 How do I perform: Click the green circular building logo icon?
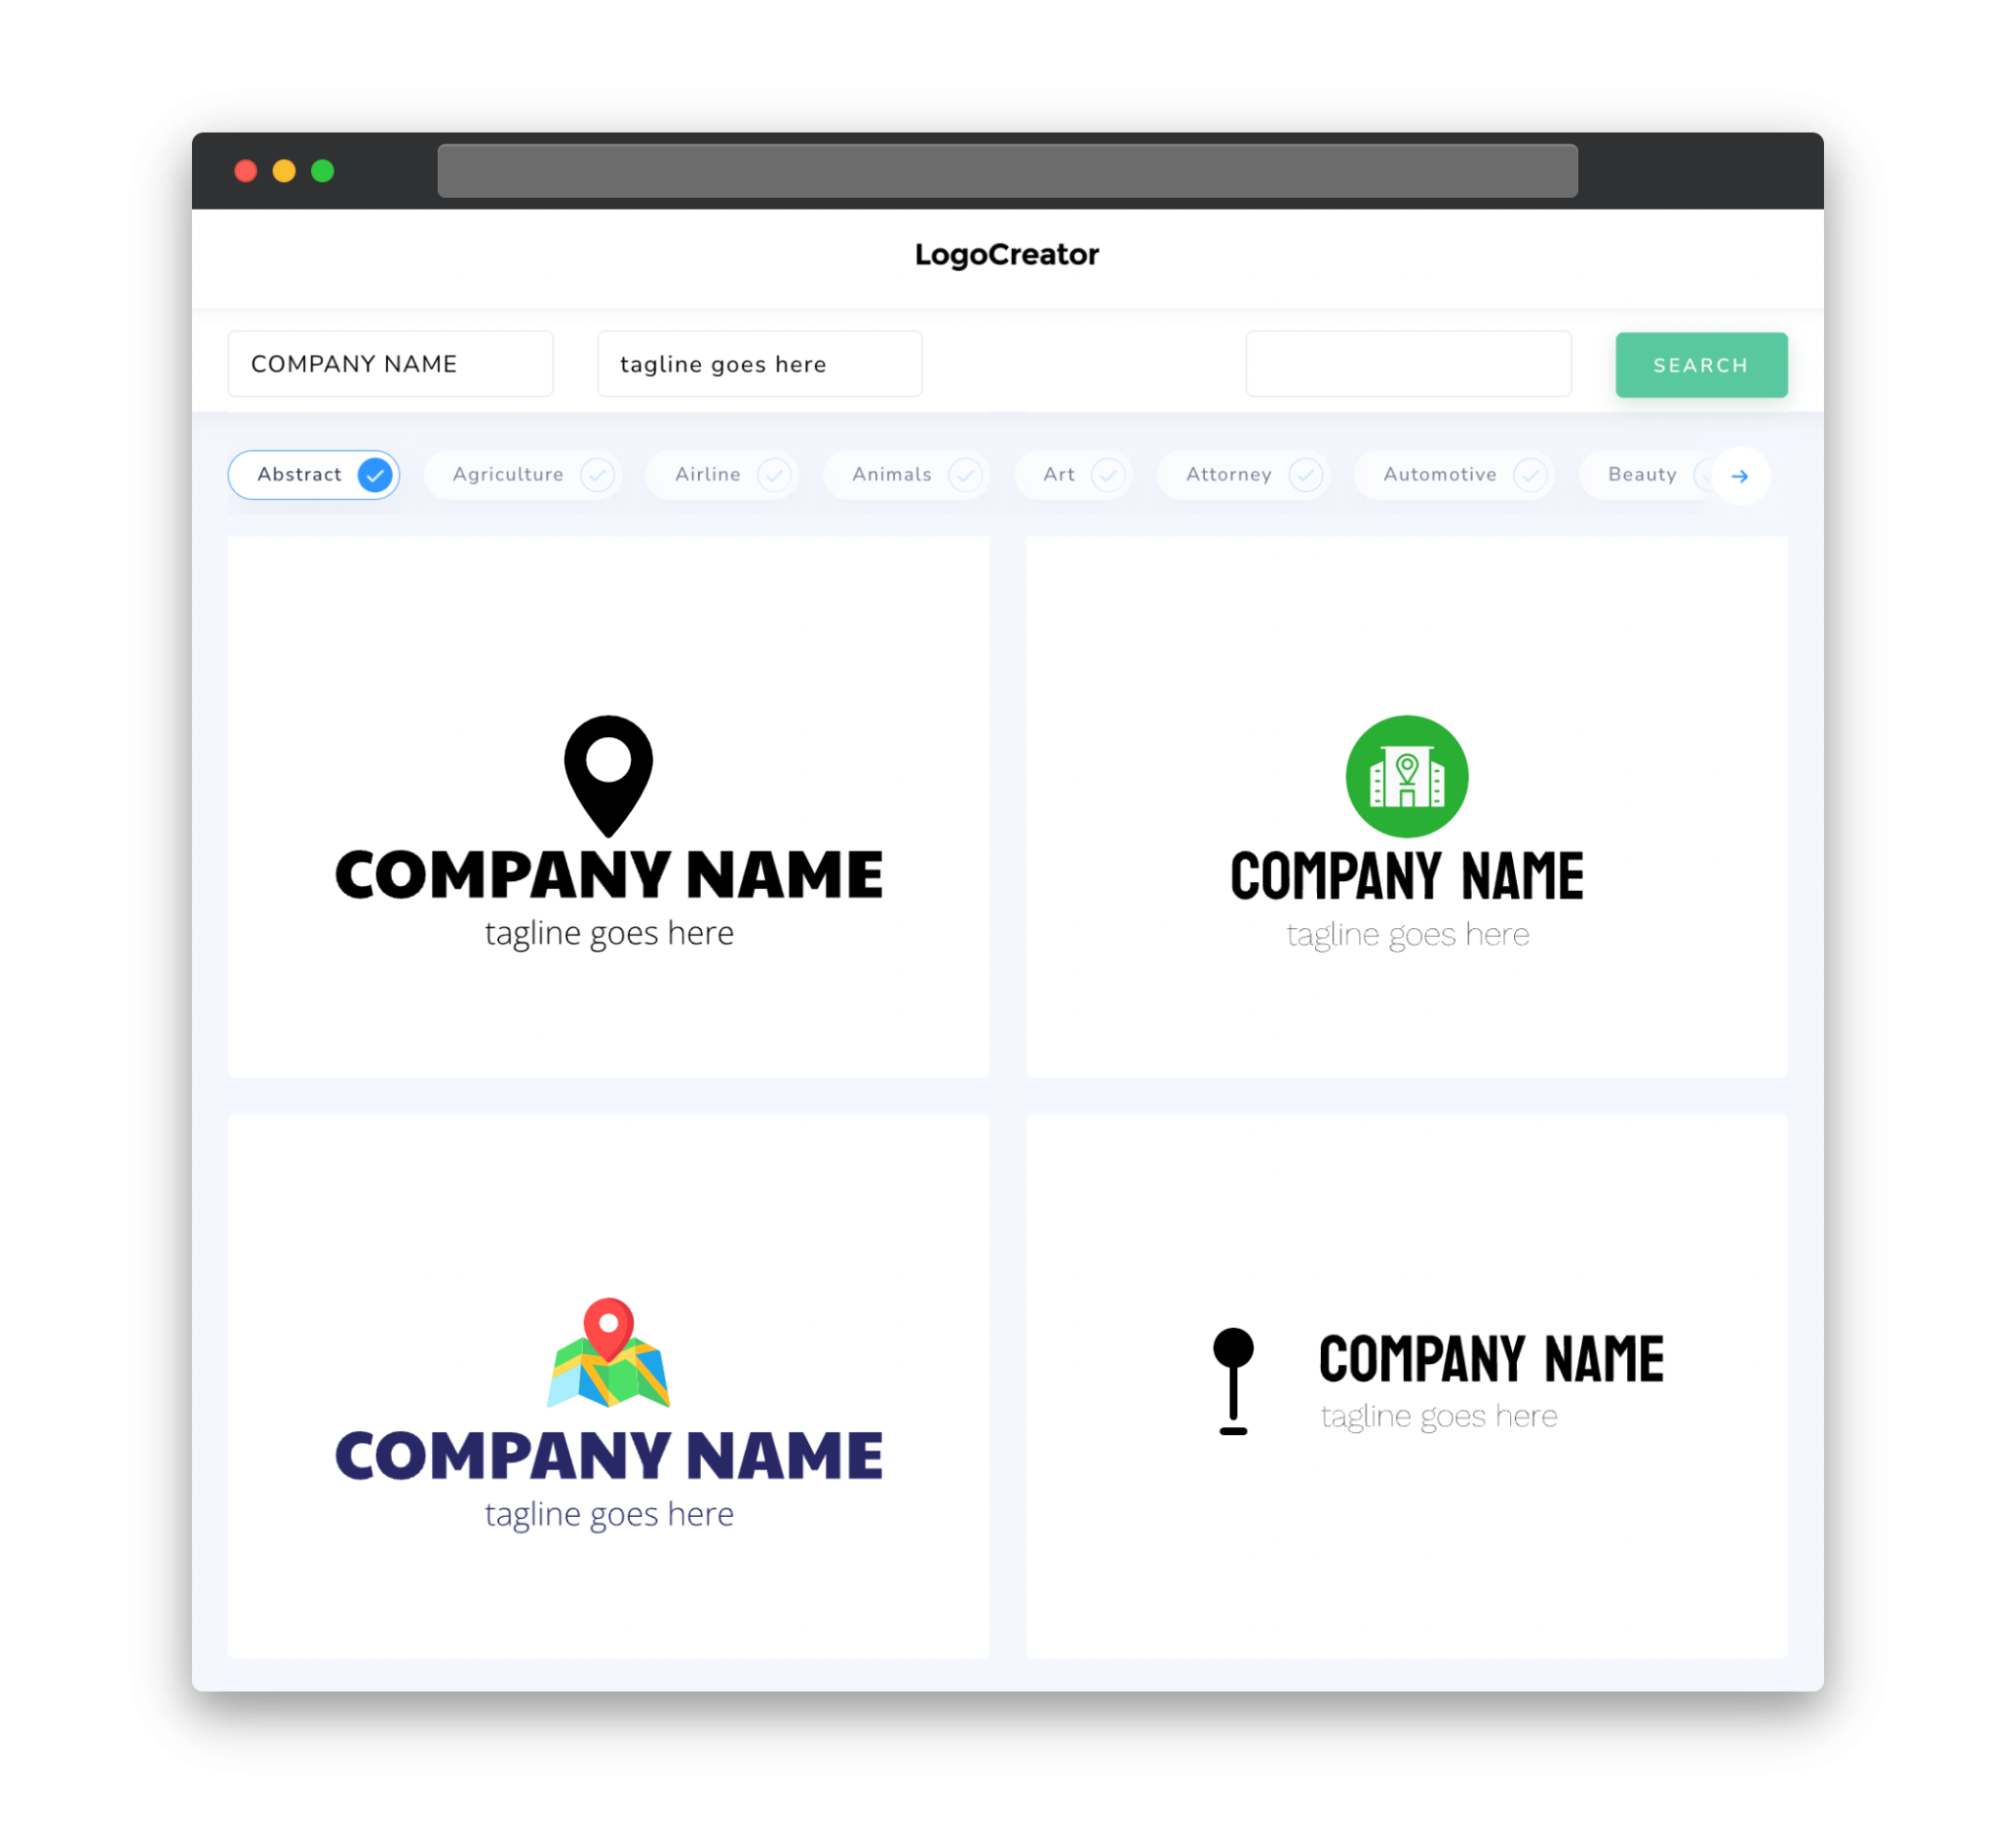click(1405, 774)
